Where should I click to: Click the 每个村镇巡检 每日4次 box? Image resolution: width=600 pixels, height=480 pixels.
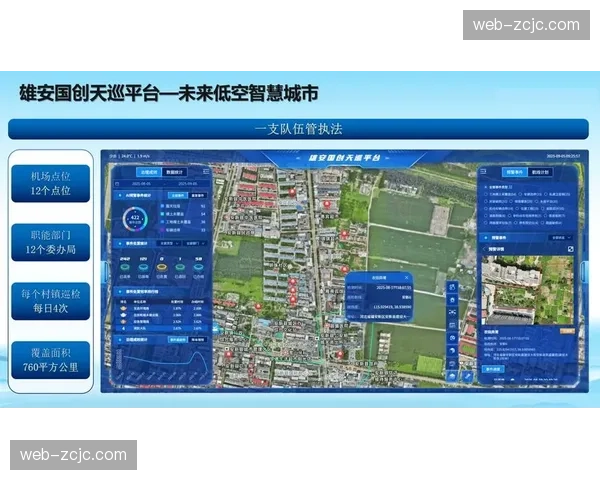click(51, 301)
